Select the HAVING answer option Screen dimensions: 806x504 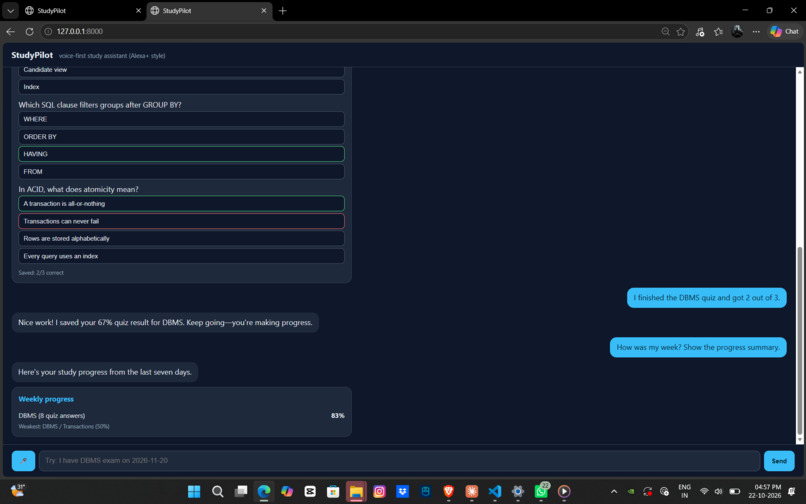(x=181, y=154)
